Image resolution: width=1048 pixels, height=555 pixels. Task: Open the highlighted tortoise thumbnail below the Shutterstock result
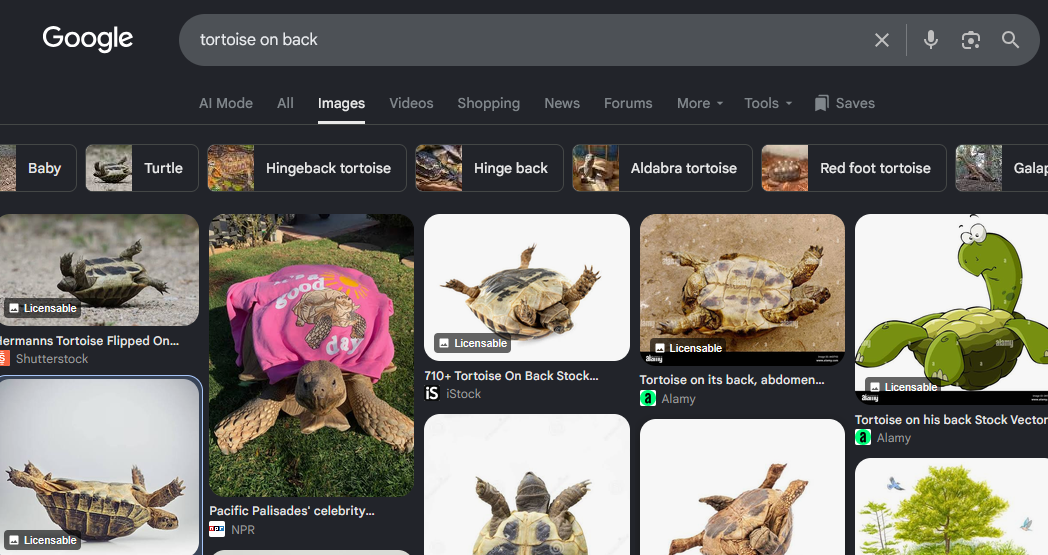coord(100,466)
